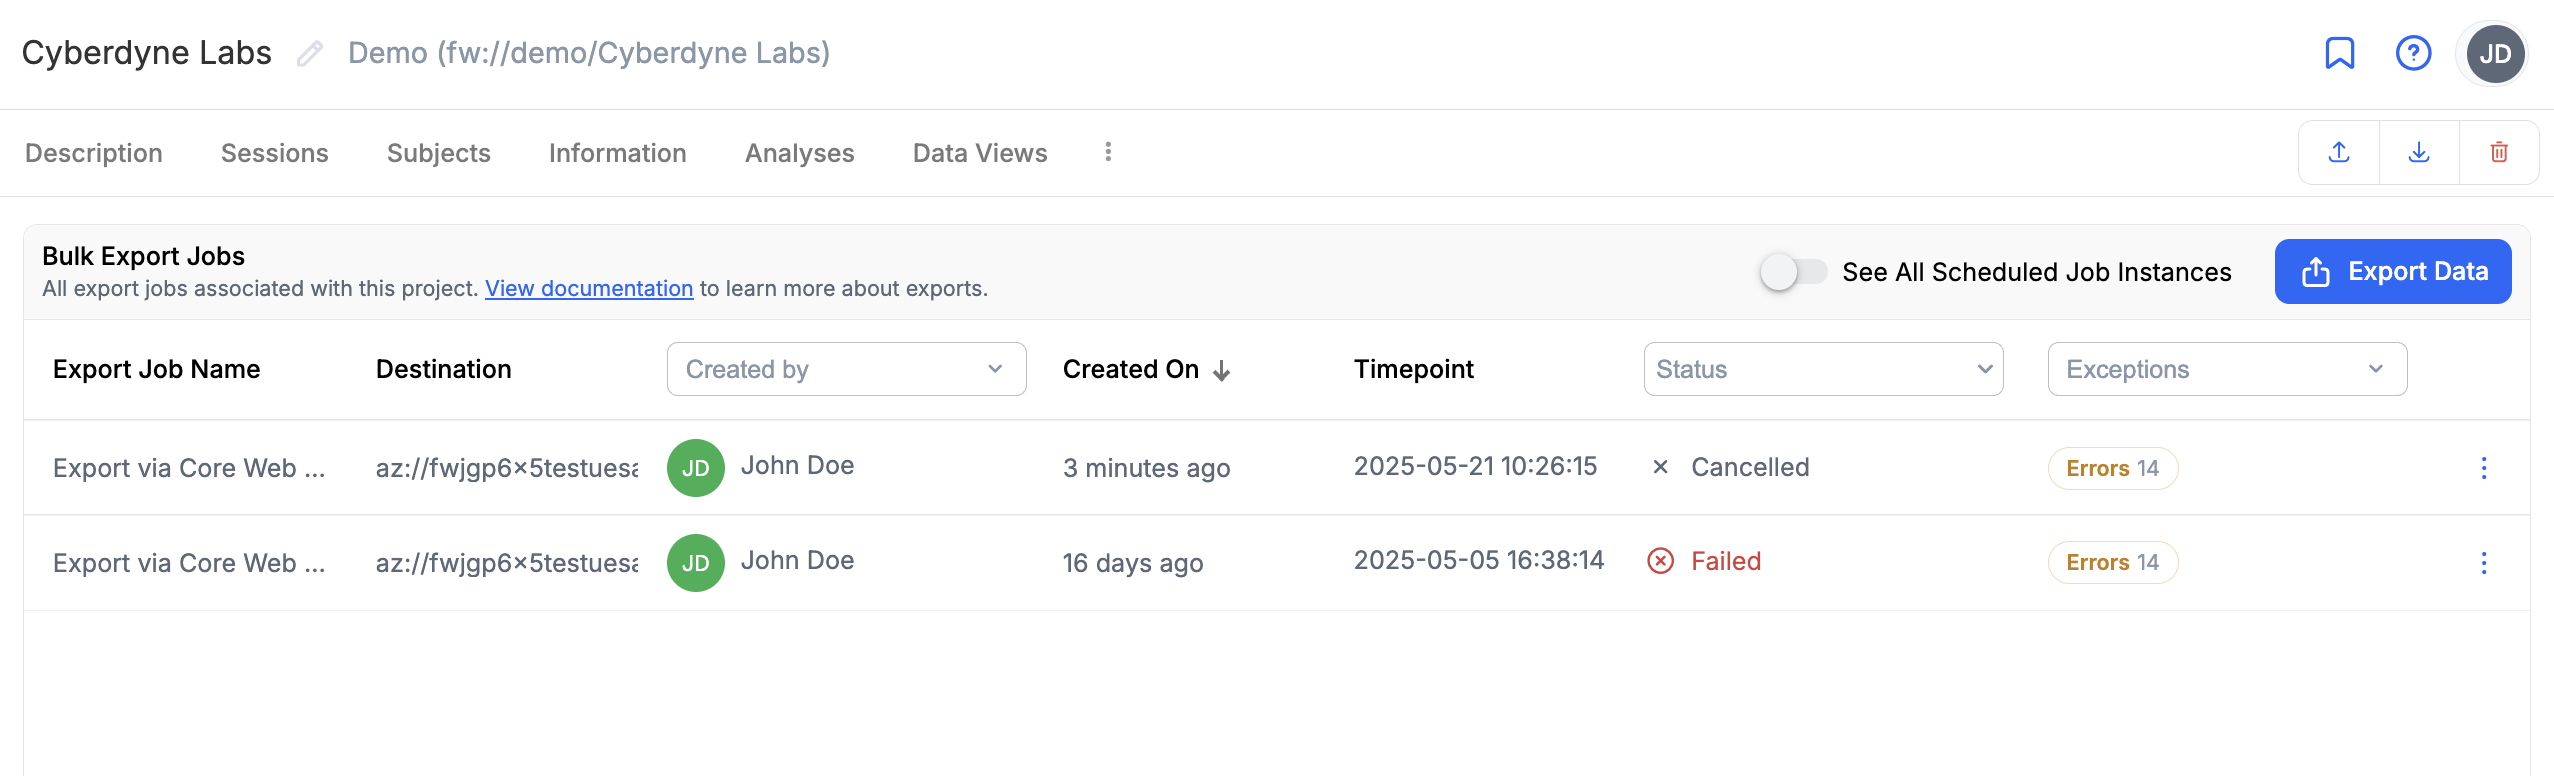Click the upload arrow icon button
Image resolution: width=2554 pixels, height=776 pixels.
tap(2339, 152)
